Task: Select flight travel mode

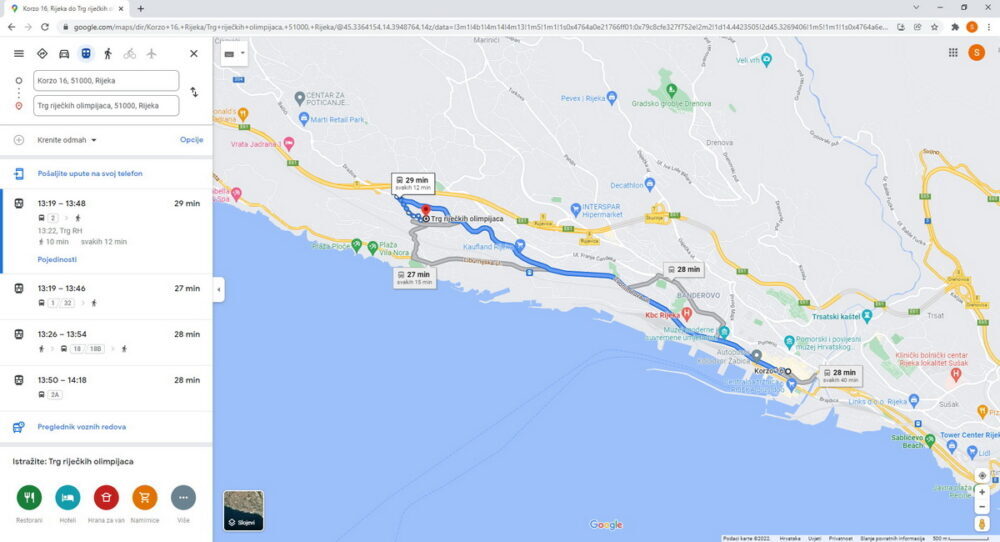Action: coord(151,54)
